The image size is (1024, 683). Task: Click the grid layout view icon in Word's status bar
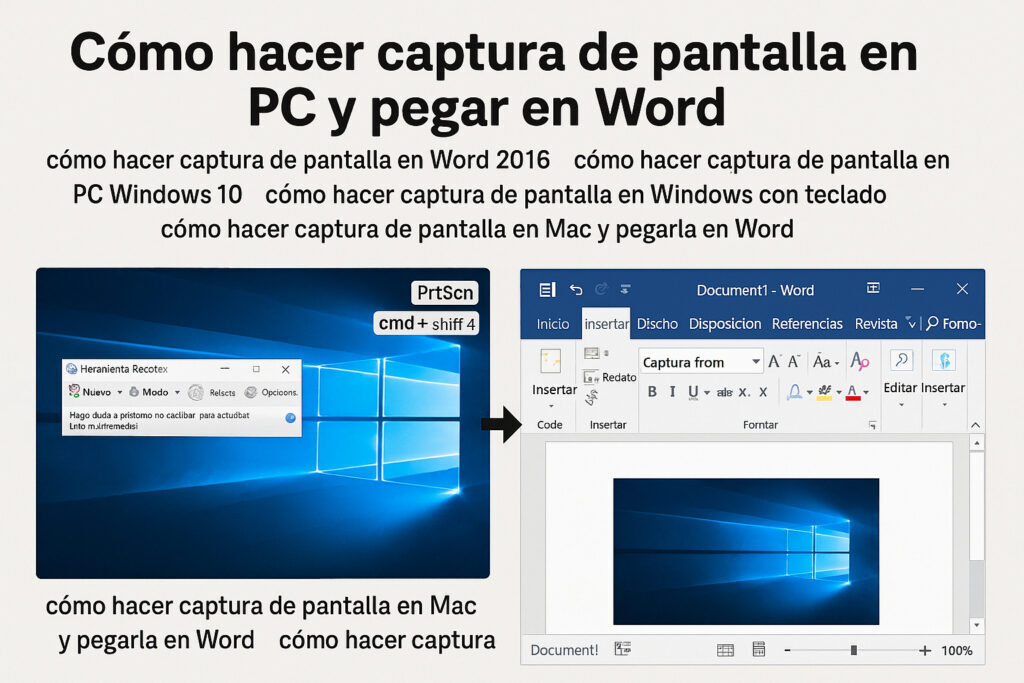point(725,650)
